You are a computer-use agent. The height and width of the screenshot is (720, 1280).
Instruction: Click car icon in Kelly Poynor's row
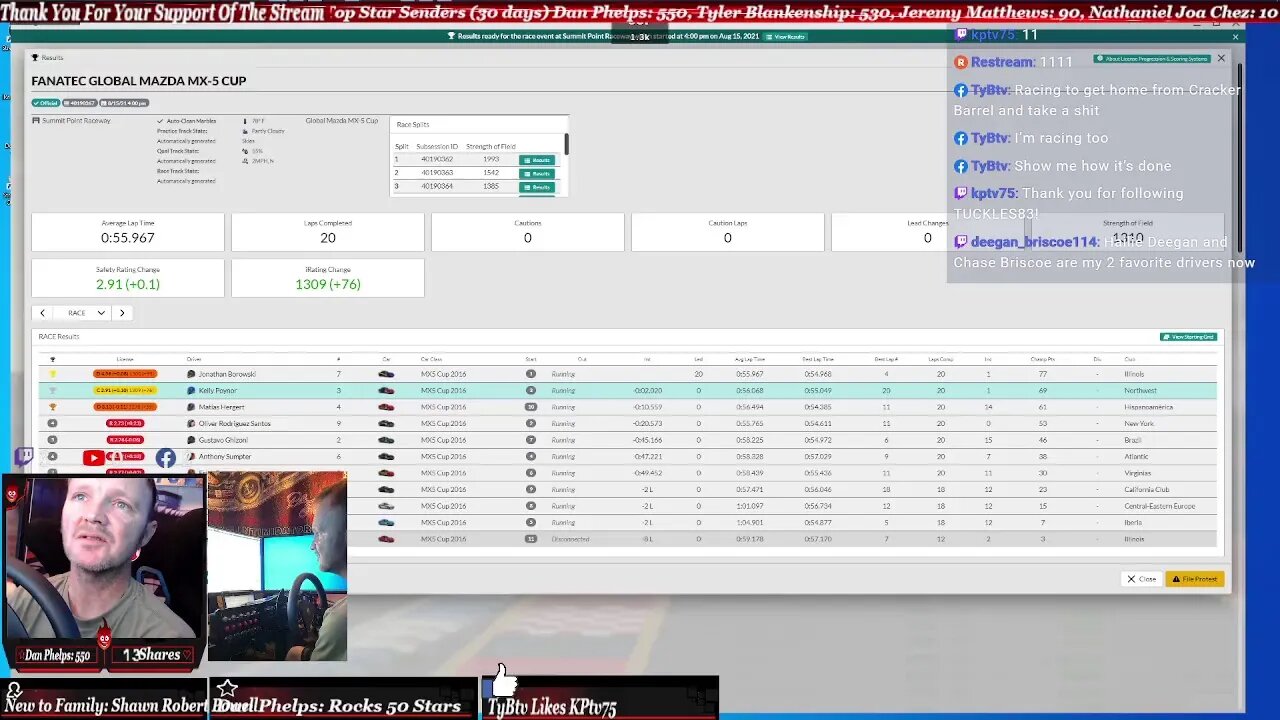(x=386, y=391)
